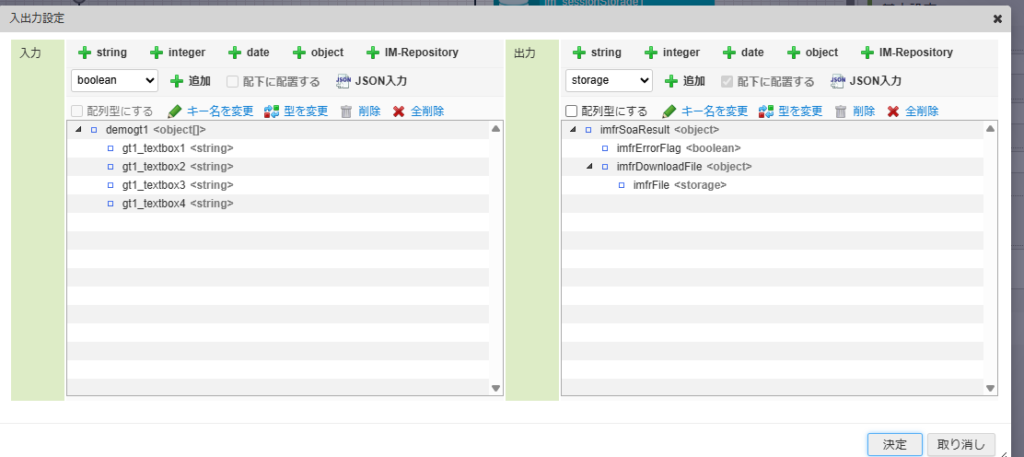Click the green plus string icon in input panel
The width and height of the screenshot is (1024, 457).
(85, 53)
